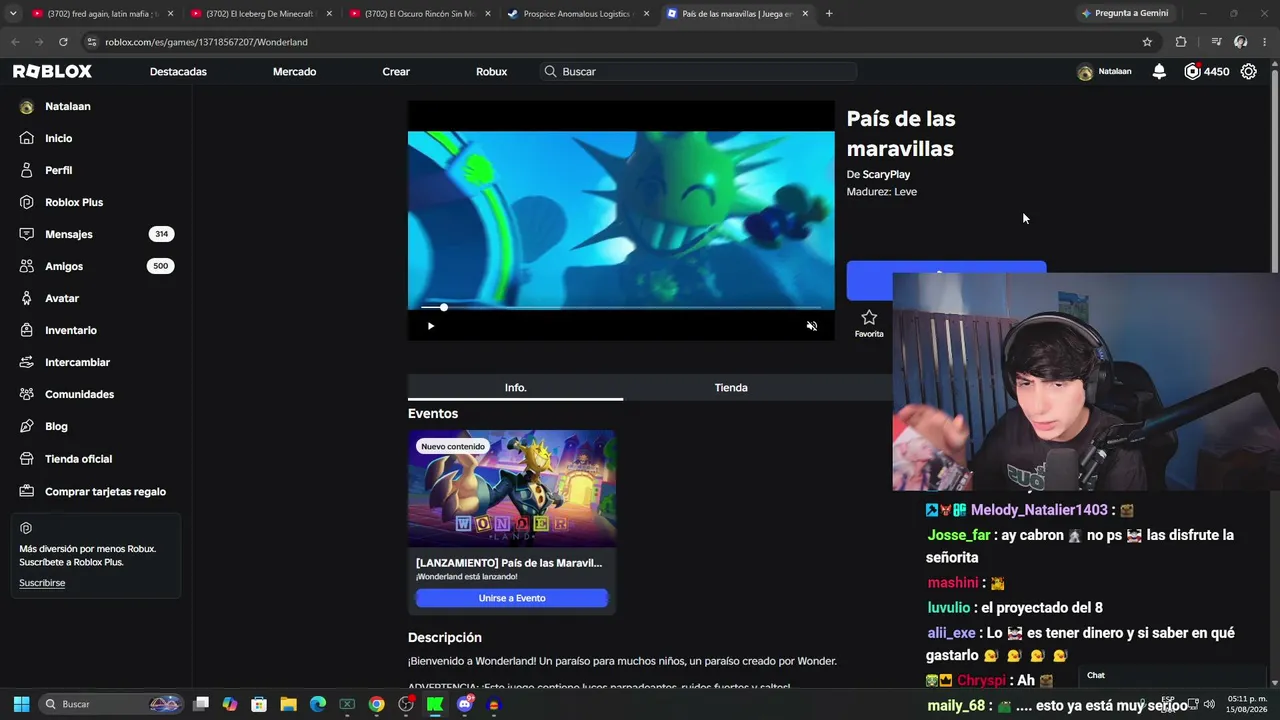Click Pregunta a Gemini button
The width and height of the screenshot is (1280, 720).
(1124, 14)
